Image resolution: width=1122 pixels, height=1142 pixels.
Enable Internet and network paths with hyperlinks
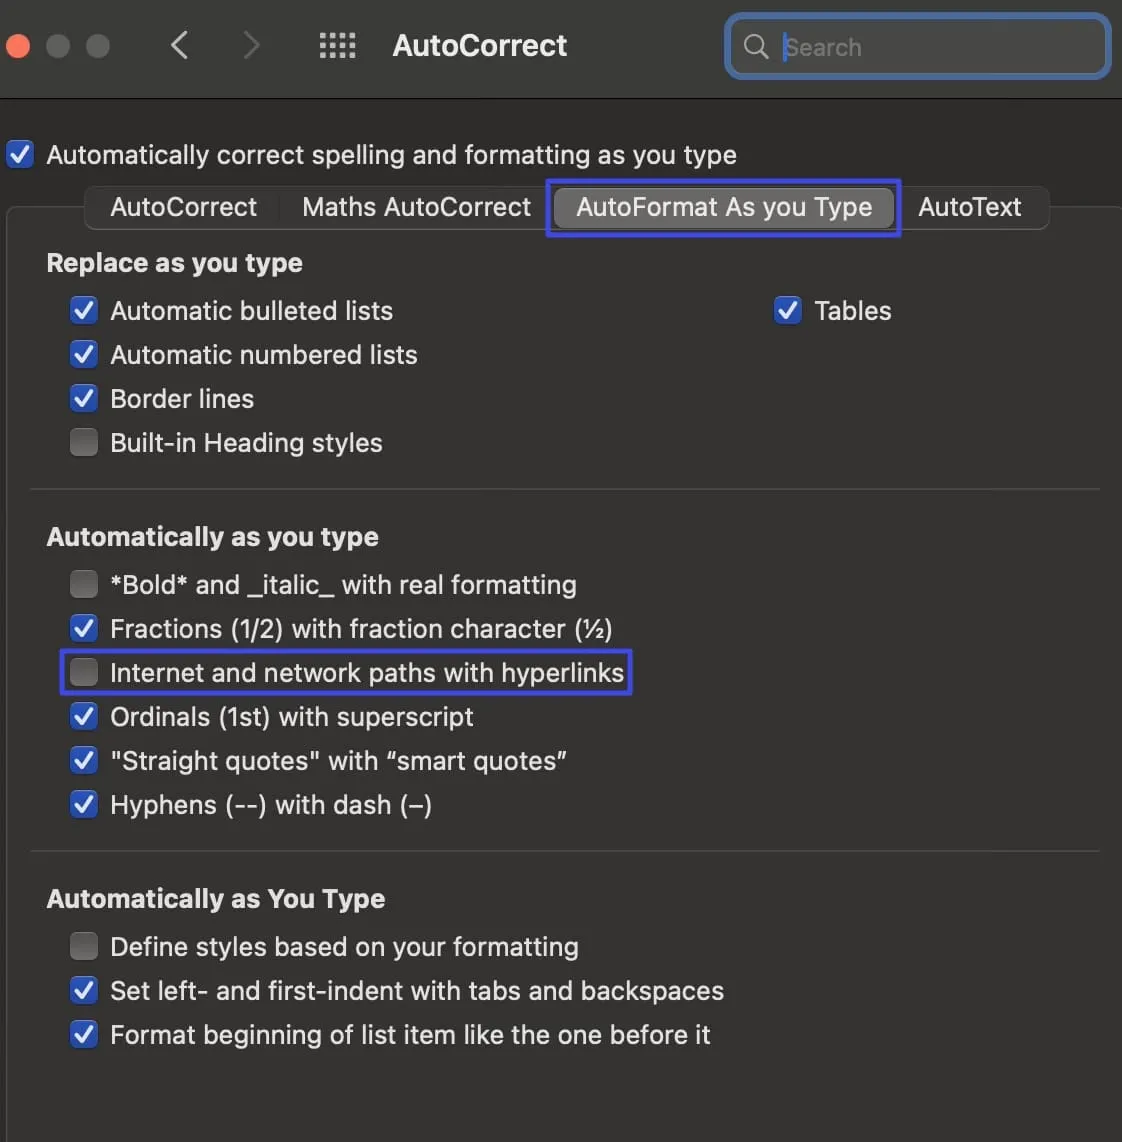point(84,672)
